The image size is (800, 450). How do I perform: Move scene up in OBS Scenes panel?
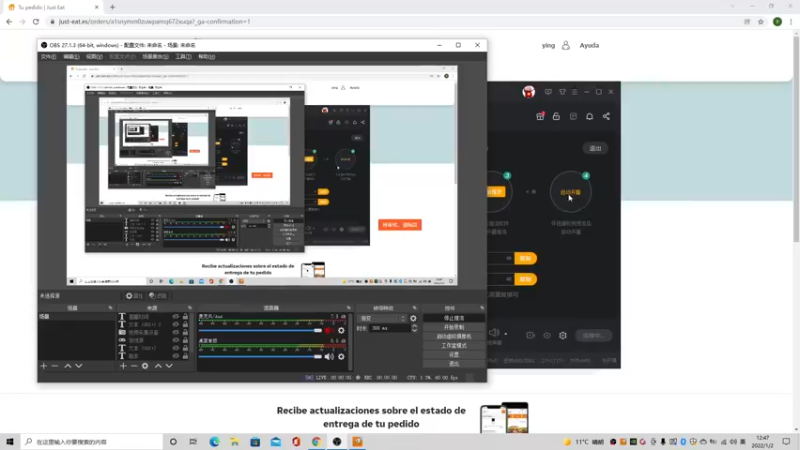pyautogui.click(x=67, y=366)
